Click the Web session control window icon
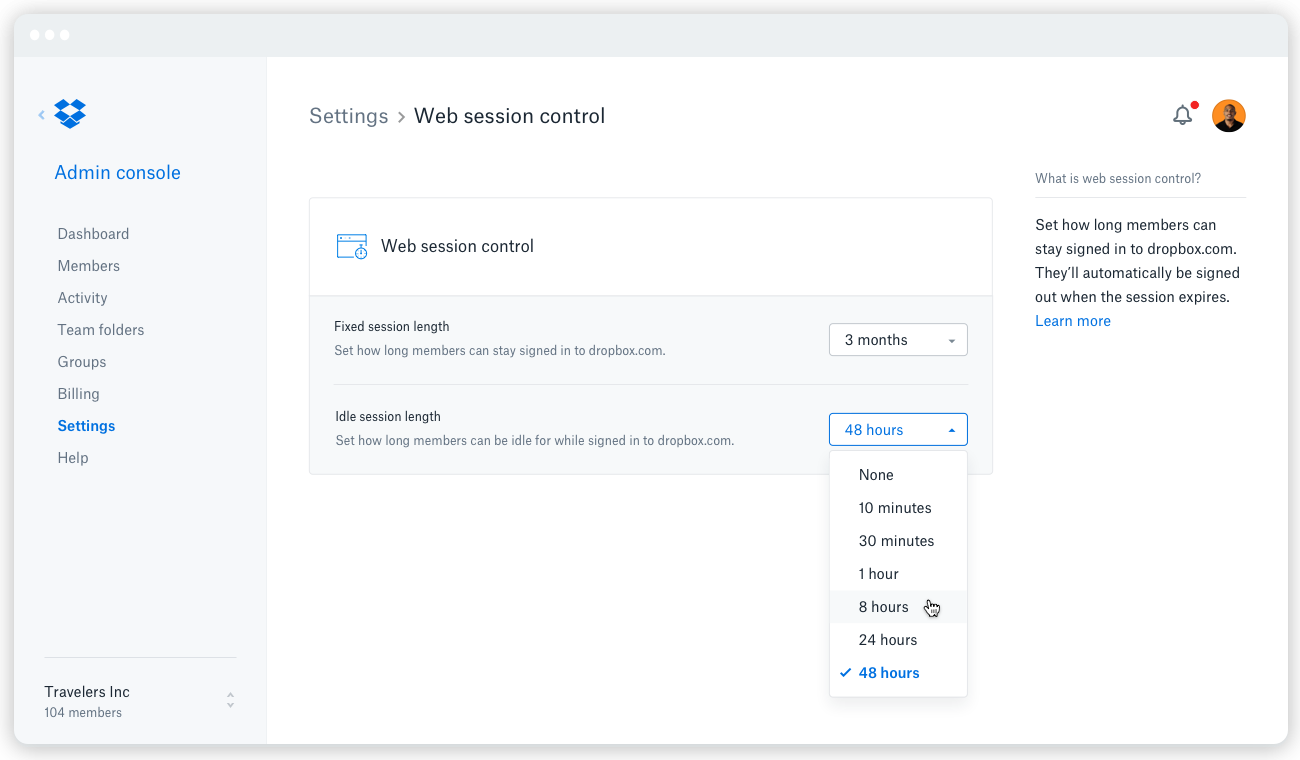1300x760 pixels. 352,247
